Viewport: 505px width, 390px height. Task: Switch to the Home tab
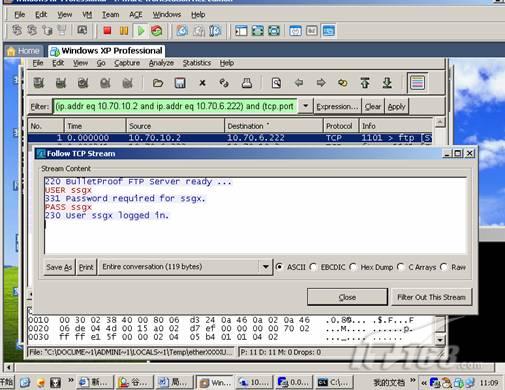point(24,51)
